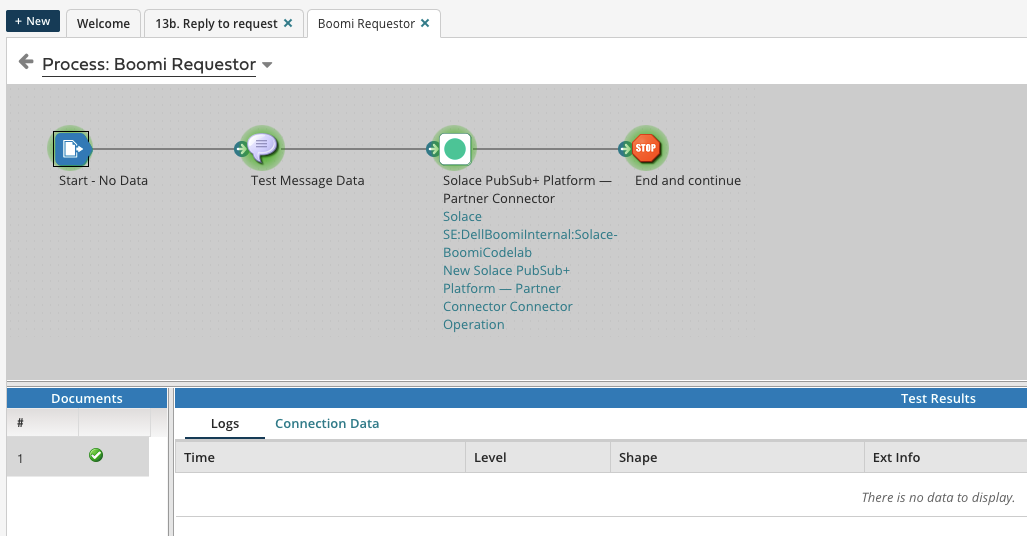1027x536 pixels.
Task: Click input arrow on Message shape
Action: click(x=241, y=150)
